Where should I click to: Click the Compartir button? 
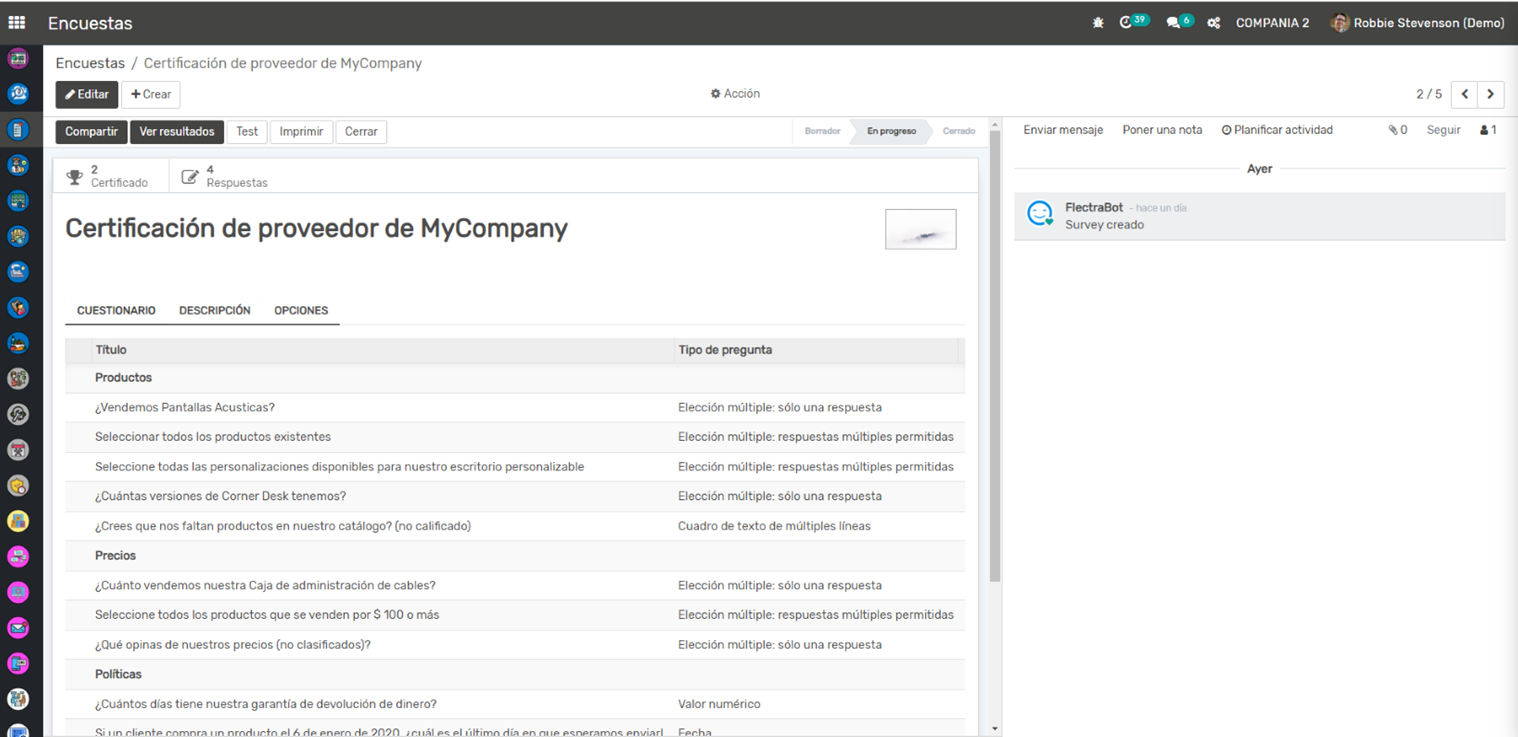coord(91,132)
